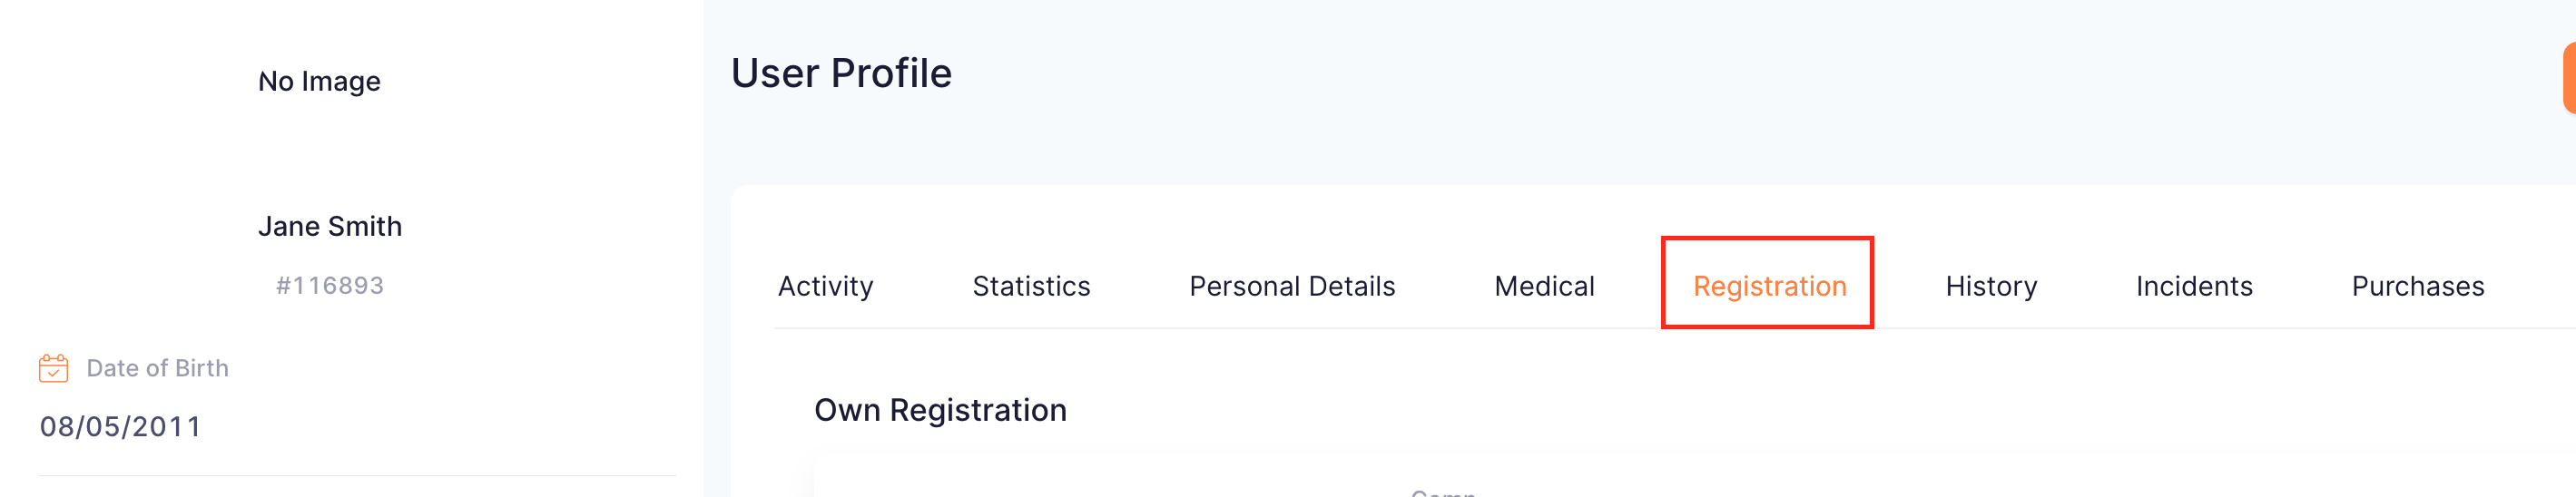Go to the History tab
Image resolution: width=2576 pixels, height=497 pixels.
1991,286
